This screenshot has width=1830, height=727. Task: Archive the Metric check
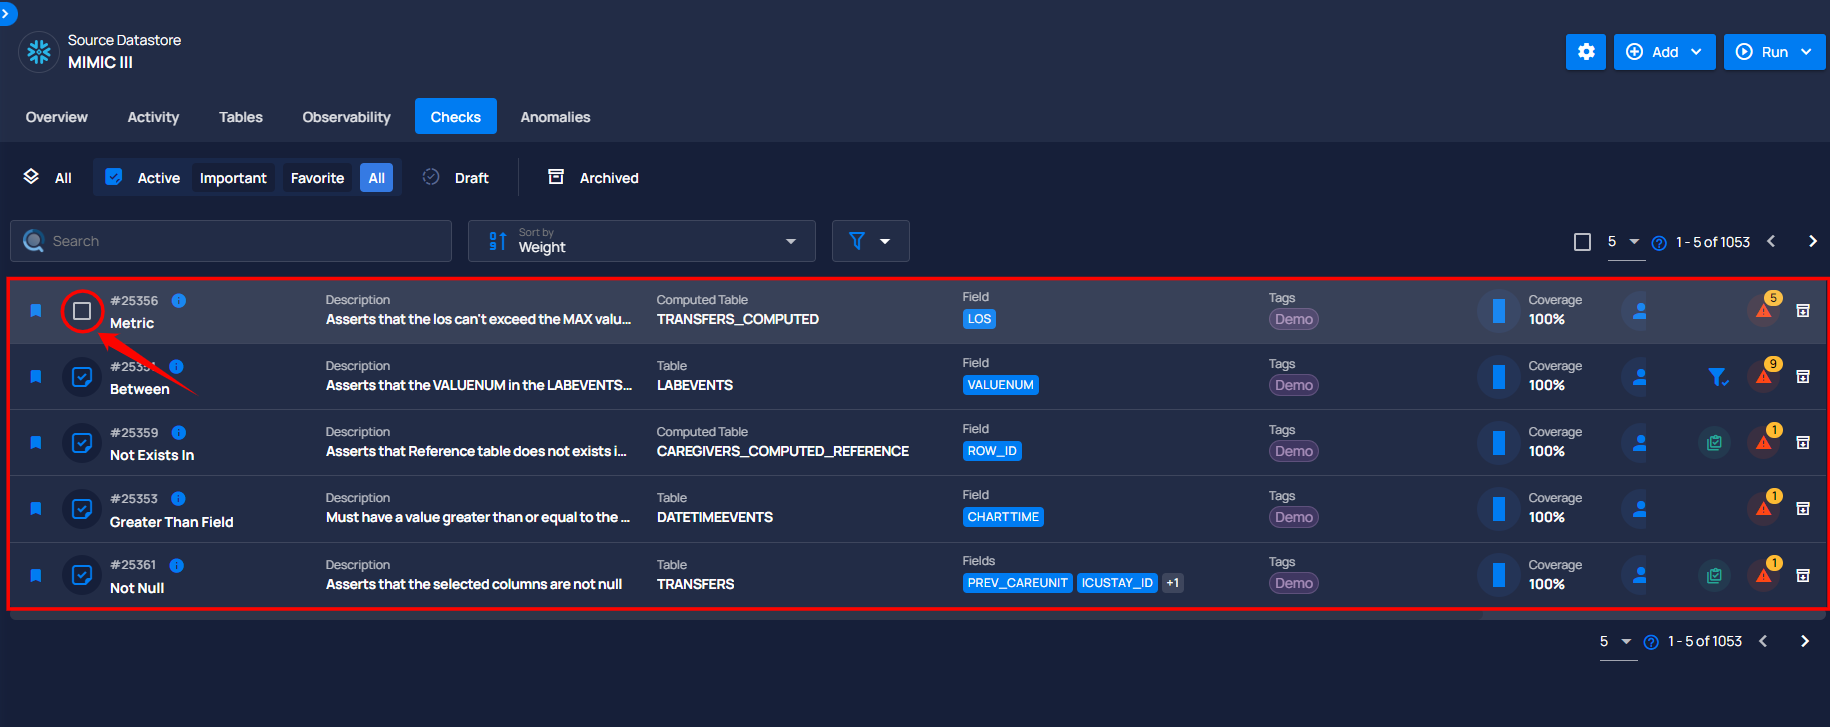(1803, 311)
